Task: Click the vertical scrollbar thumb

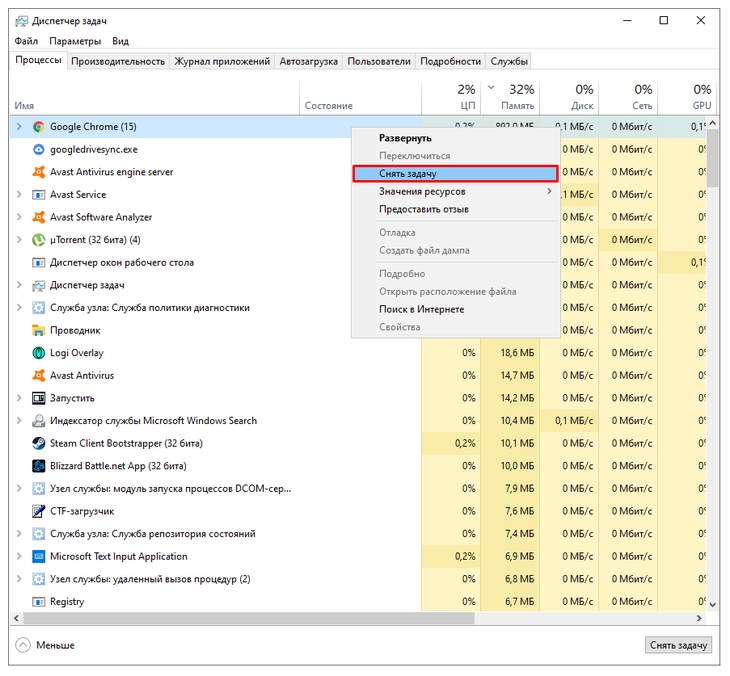Action: click(712, 158)
